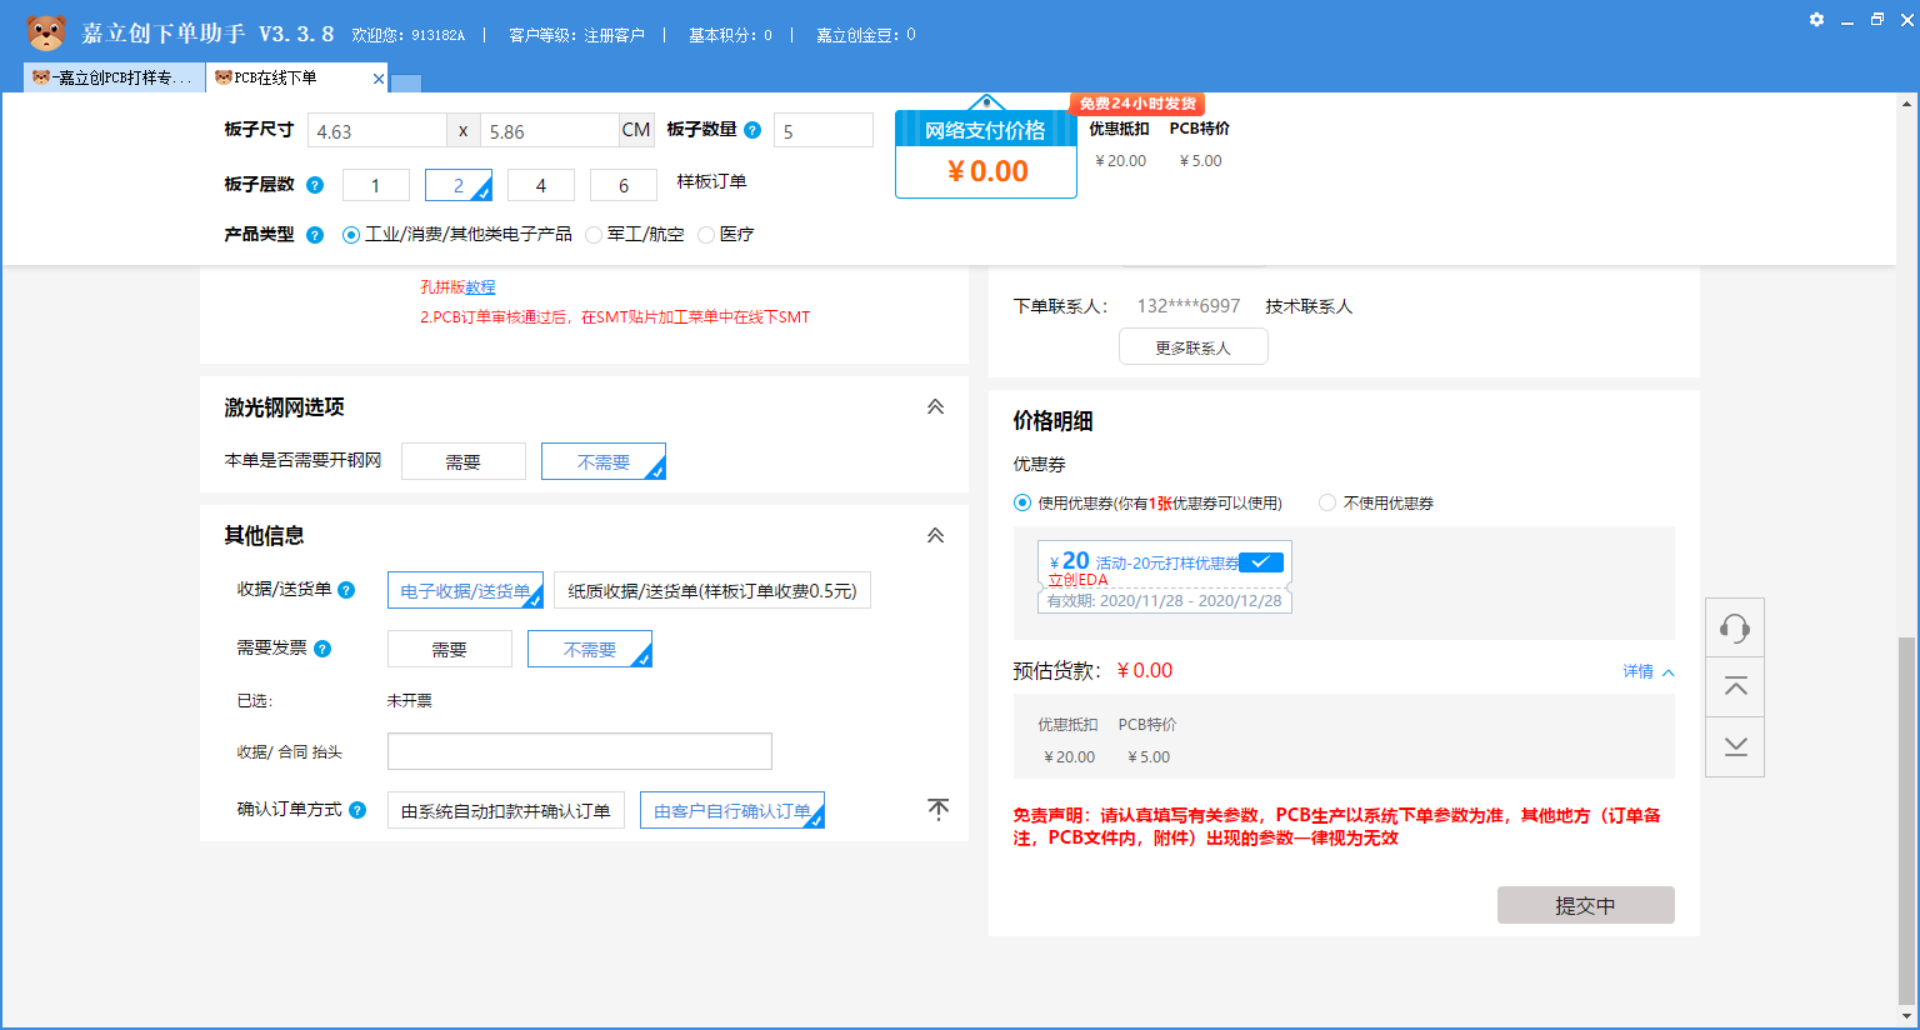
Task: Click 客户等级: 注册客户 text
Action: point(576,35)
